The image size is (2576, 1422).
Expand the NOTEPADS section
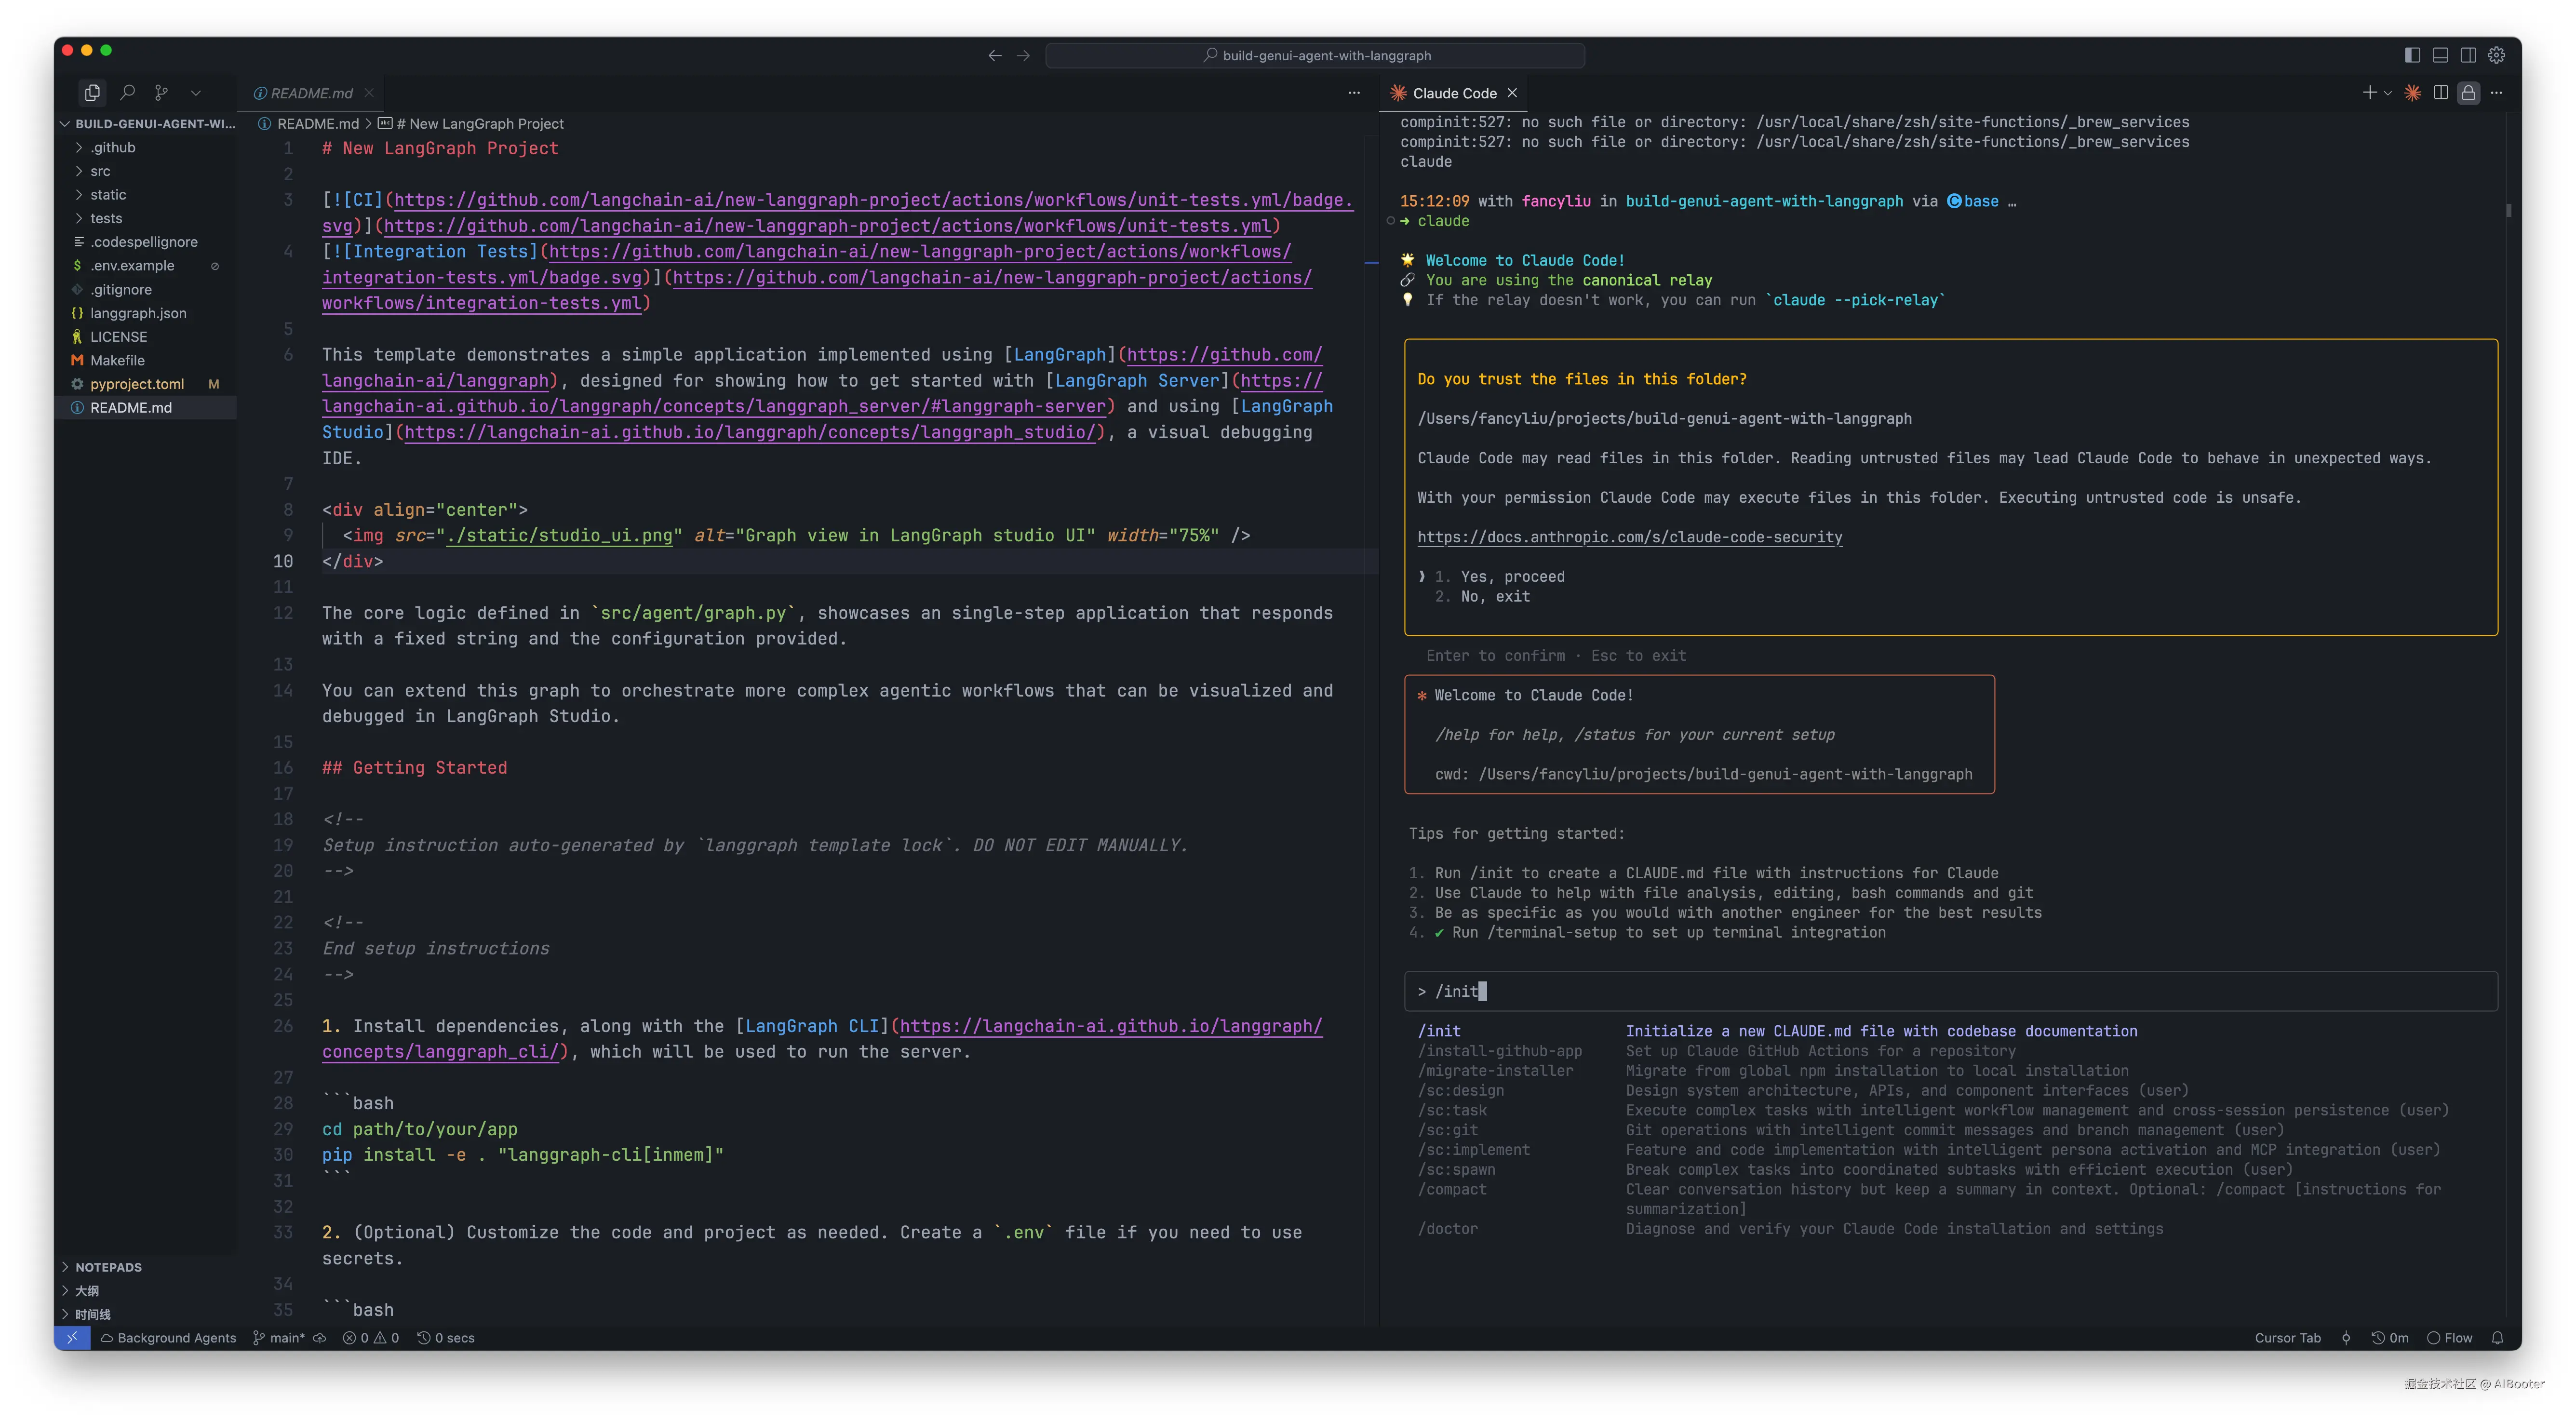(108, 1267)
